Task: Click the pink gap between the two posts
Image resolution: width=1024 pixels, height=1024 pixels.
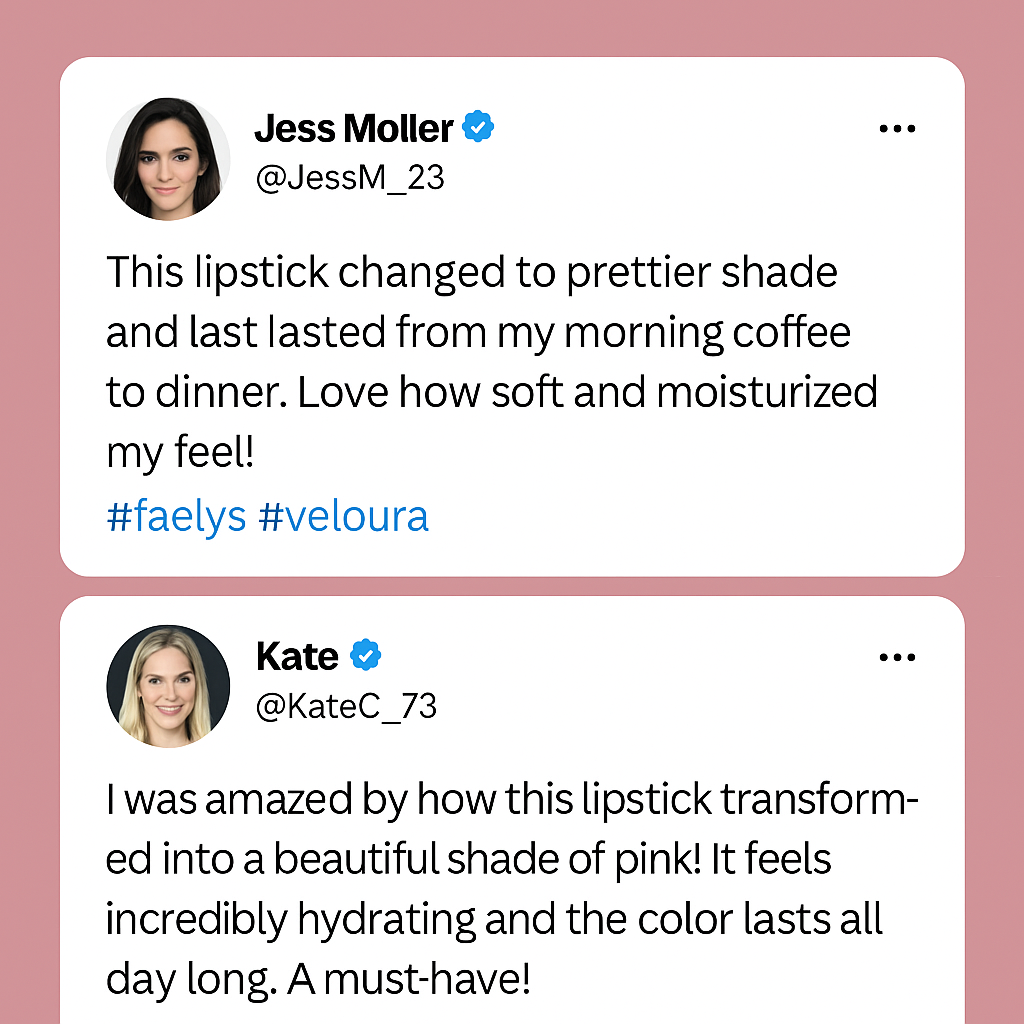Action: [512, 586]
